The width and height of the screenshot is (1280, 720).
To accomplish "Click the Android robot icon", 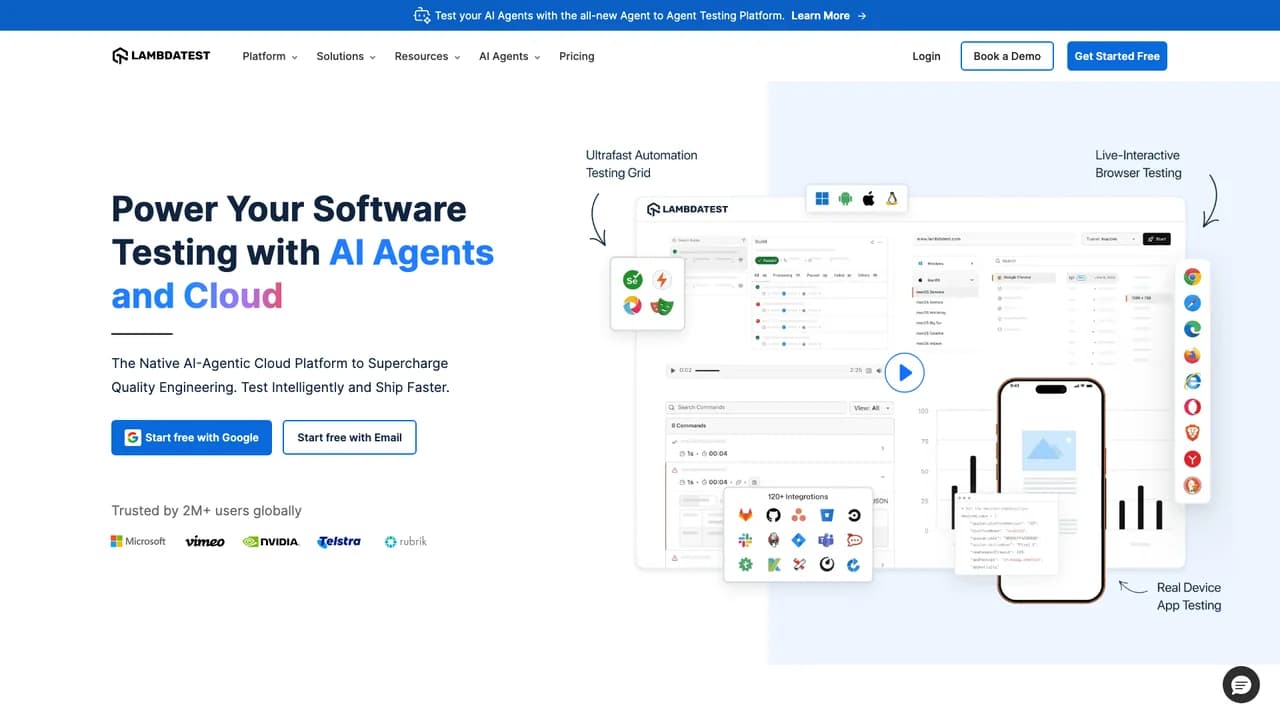I will (845, 199).
